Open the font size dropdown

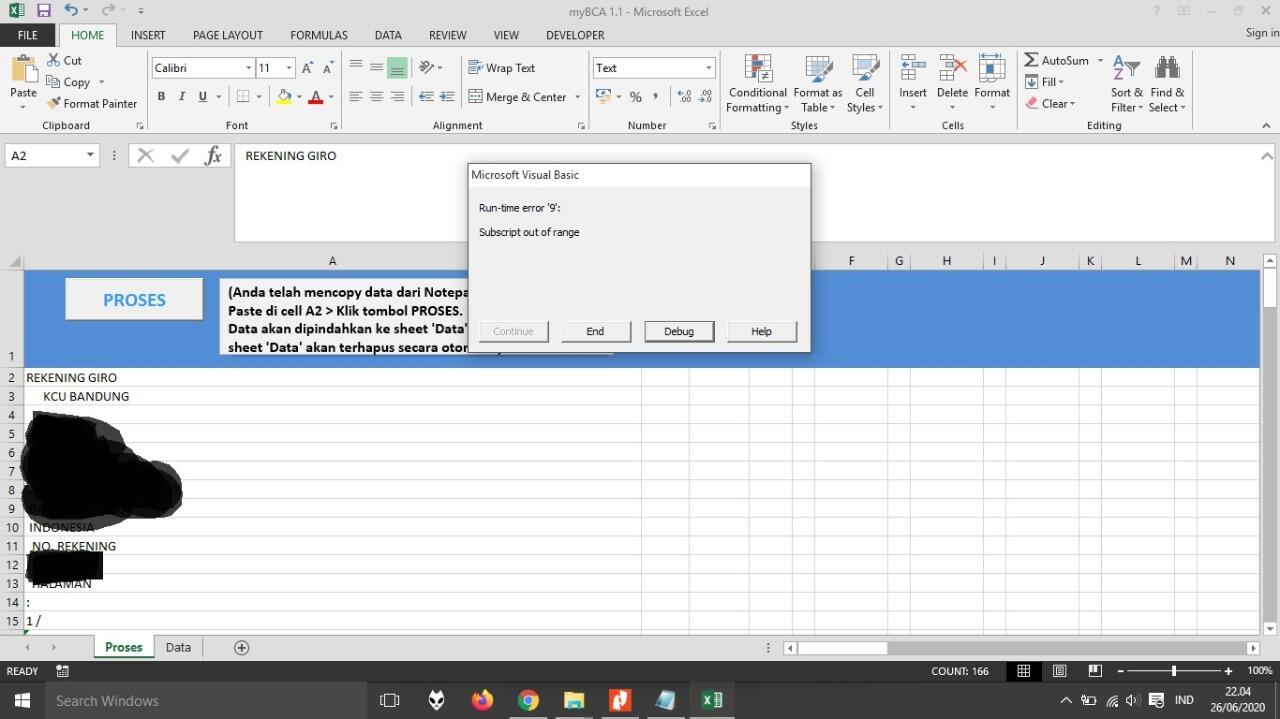click(x=289, y=68)
